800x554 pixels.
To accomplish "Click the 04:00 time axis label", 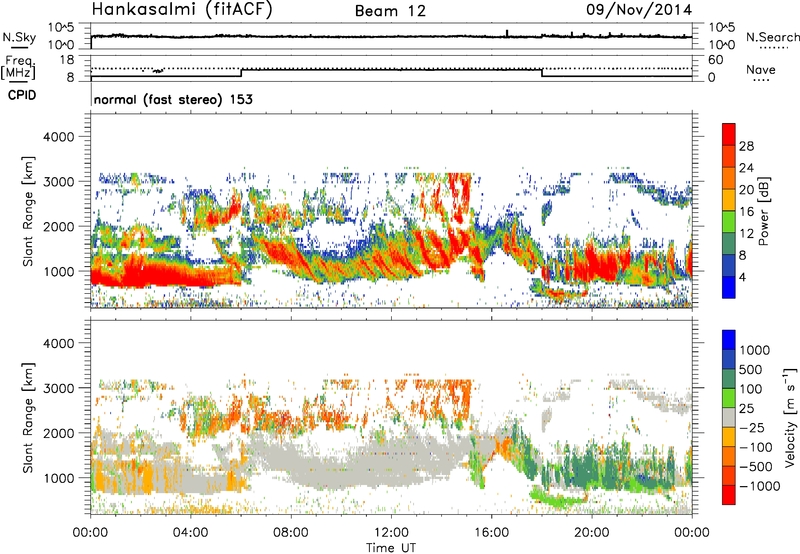I will coord(190,533).
